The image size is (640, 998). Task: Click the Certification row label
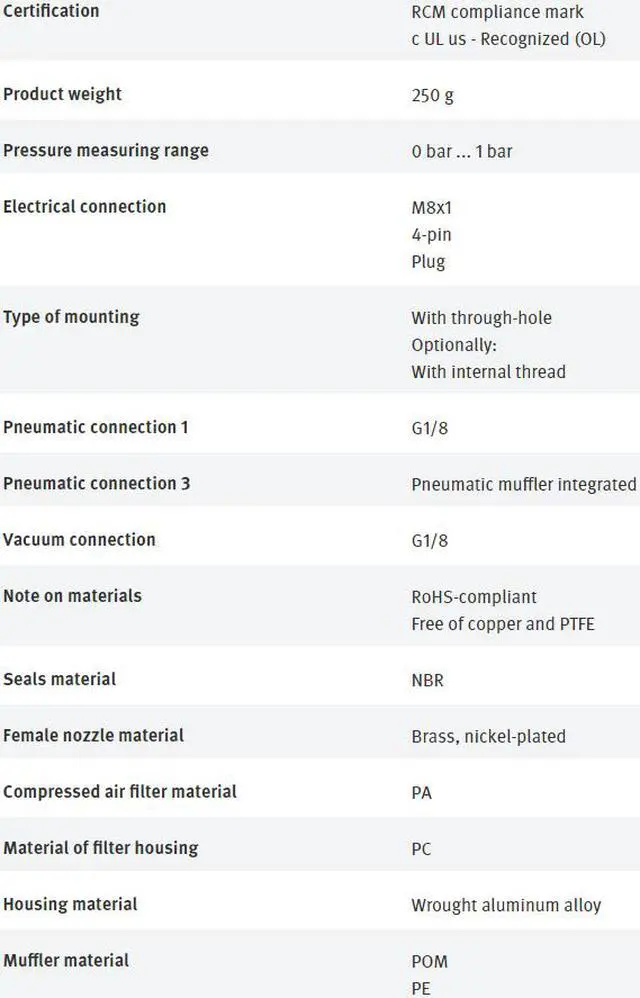[51, 11]
